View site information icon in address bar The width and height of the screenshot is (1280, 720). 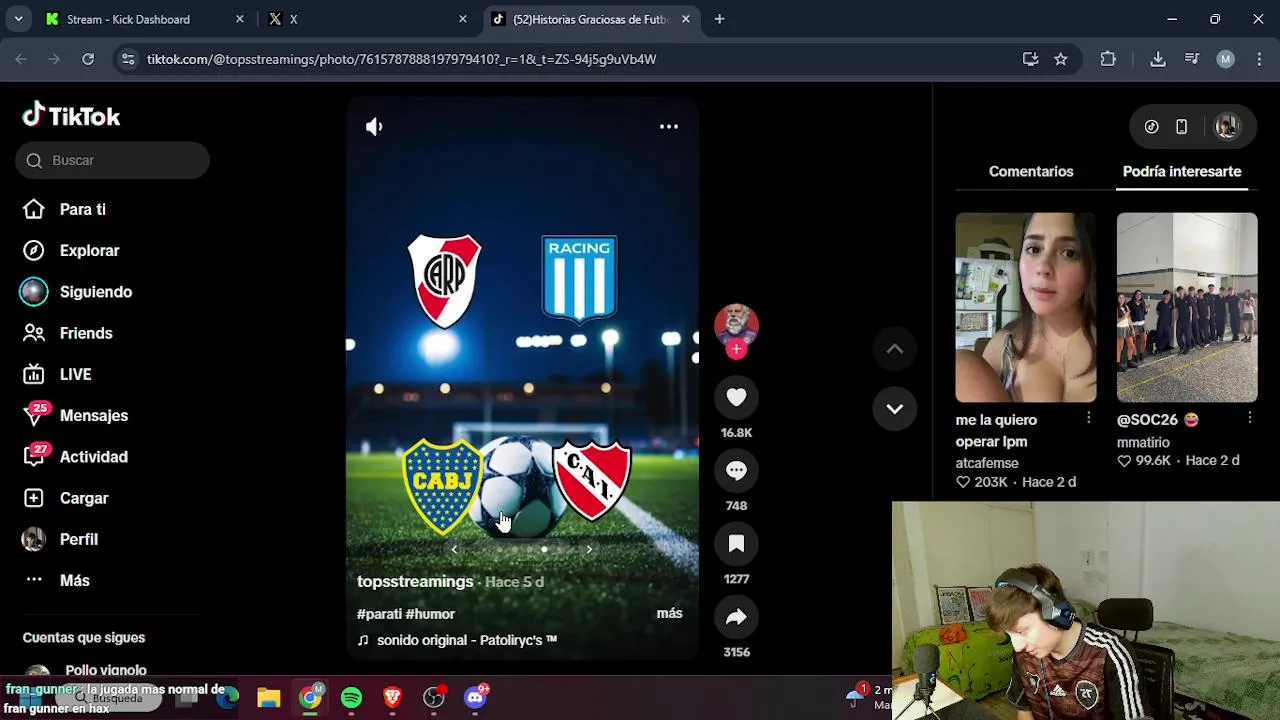(128, 59)
